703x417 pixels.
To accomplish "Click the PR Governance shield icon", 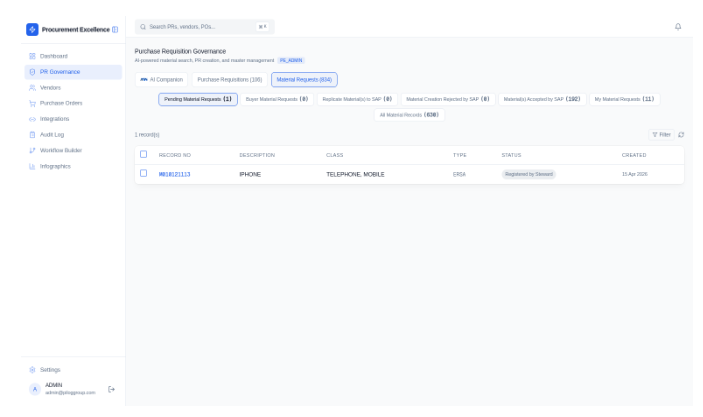I will pyautogui.click(x=32, y=72).
